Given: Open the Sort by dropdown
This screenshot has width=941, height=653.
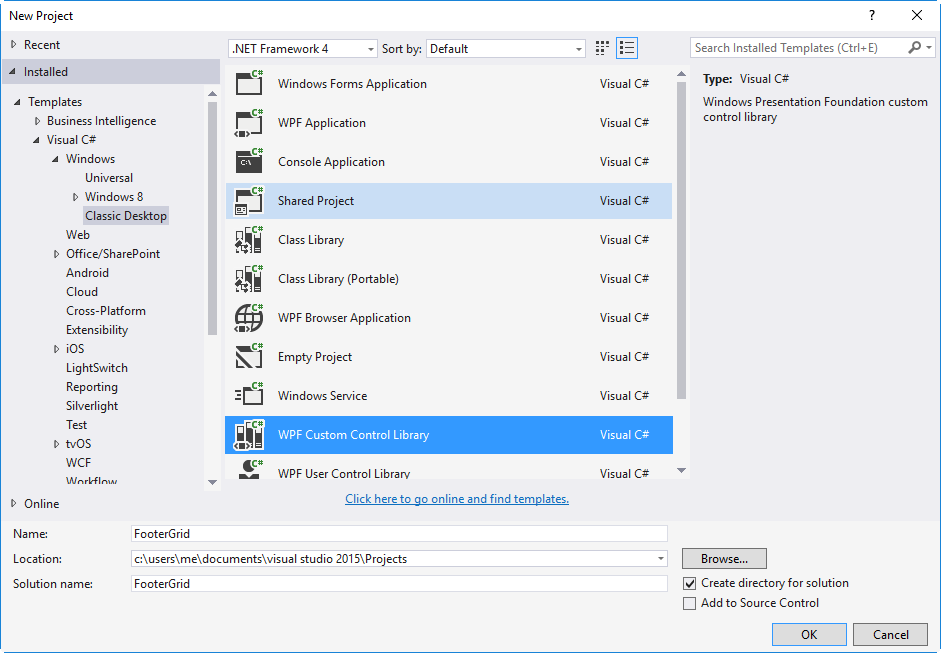Looking at the screenshot, I should [x=578, y=48].
